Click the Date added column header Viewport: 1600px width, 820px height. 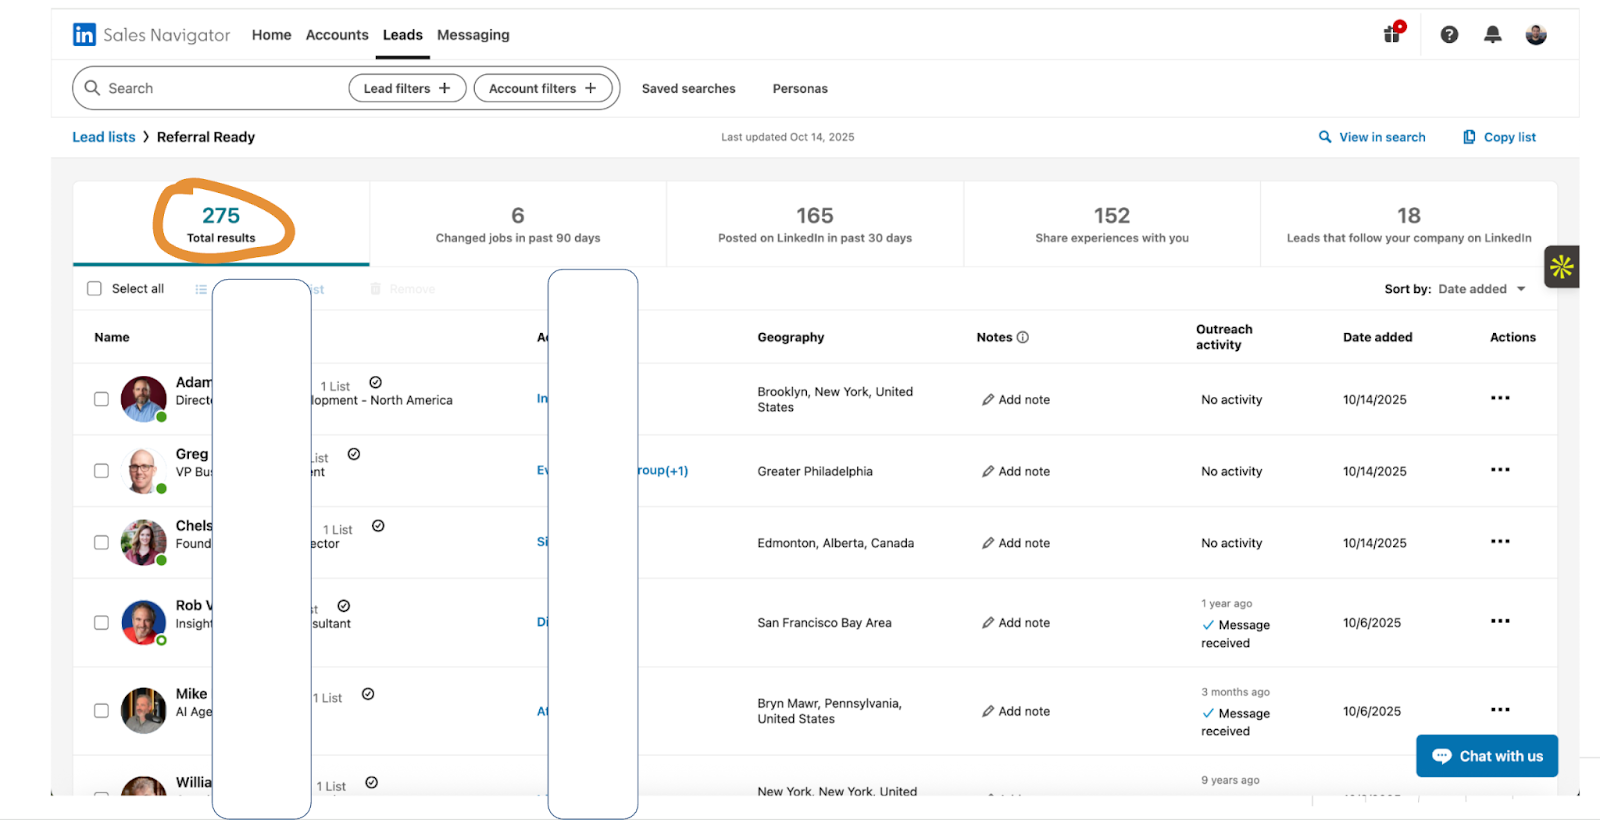pos(1377,337)
